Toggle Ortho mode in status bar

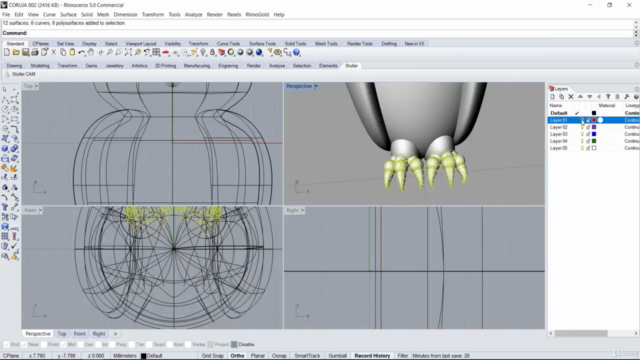[x=238, y=356]
